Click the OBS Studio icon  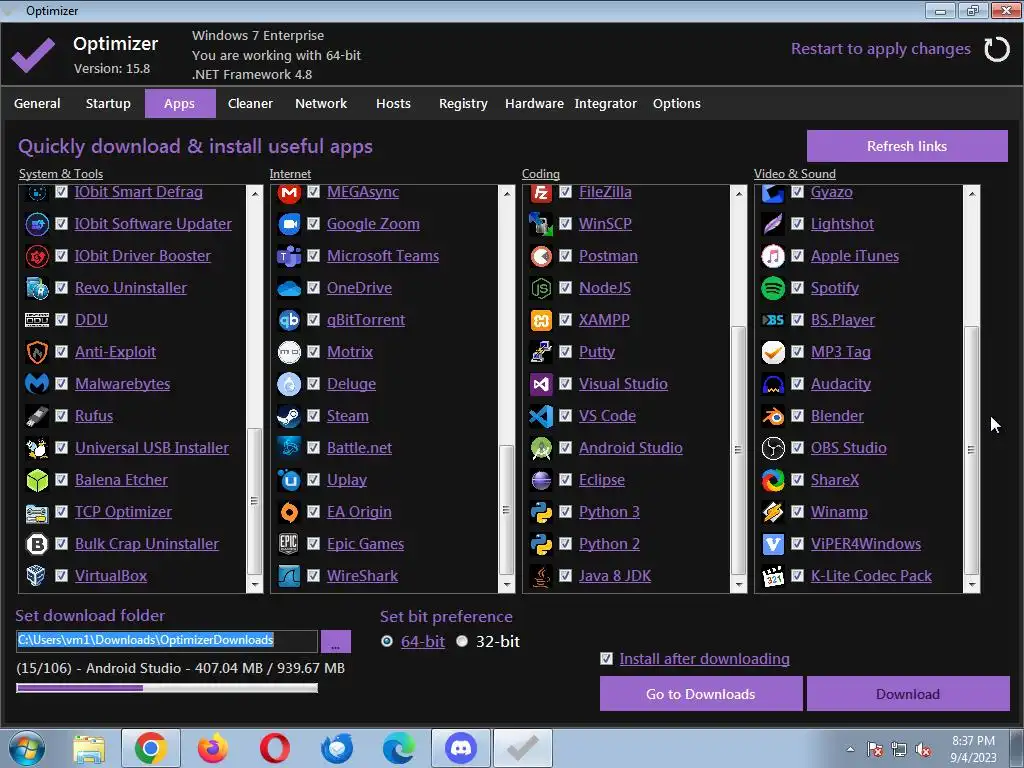773,447
